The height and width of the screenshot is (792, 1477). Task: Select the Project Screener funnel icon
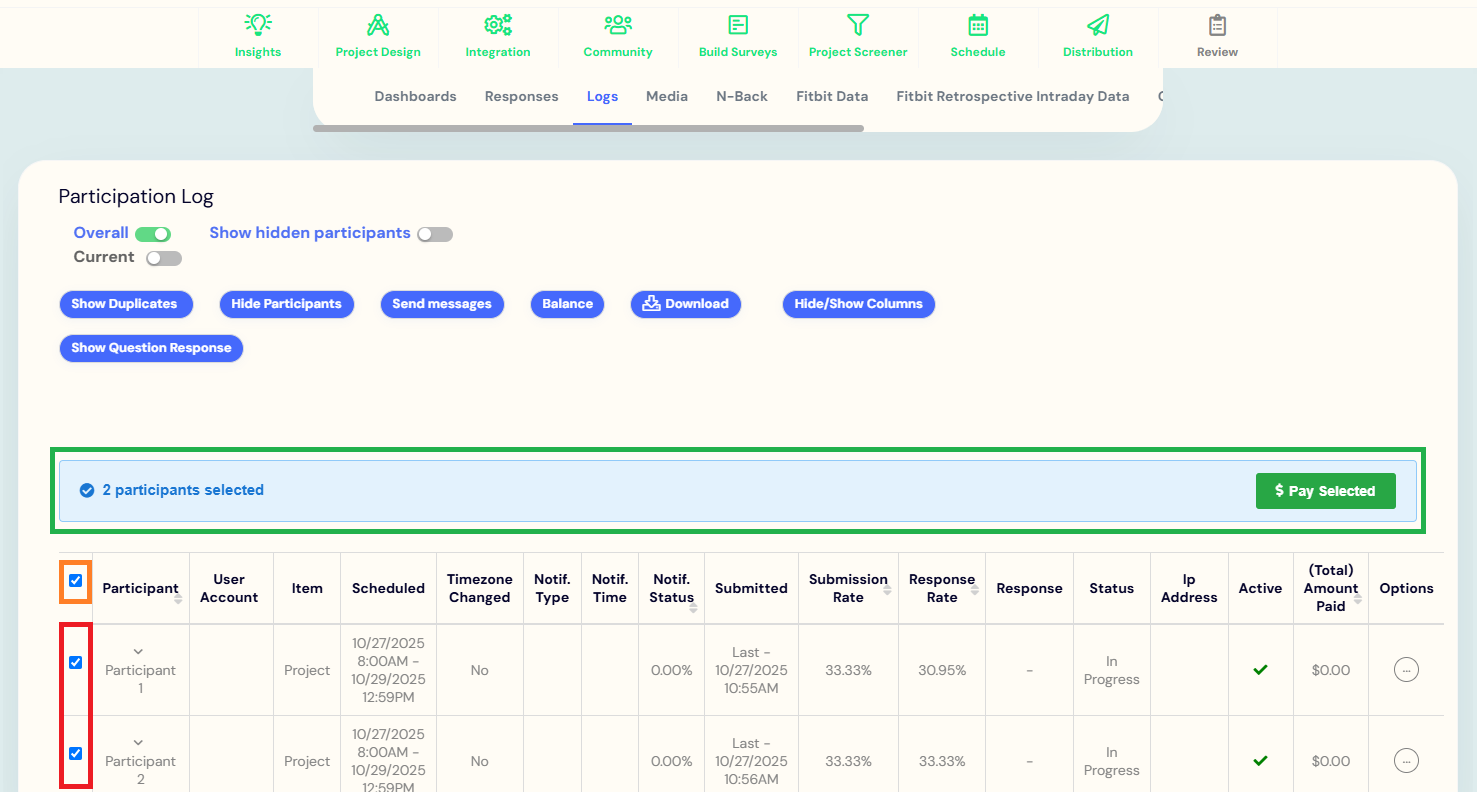coord(858,26)
